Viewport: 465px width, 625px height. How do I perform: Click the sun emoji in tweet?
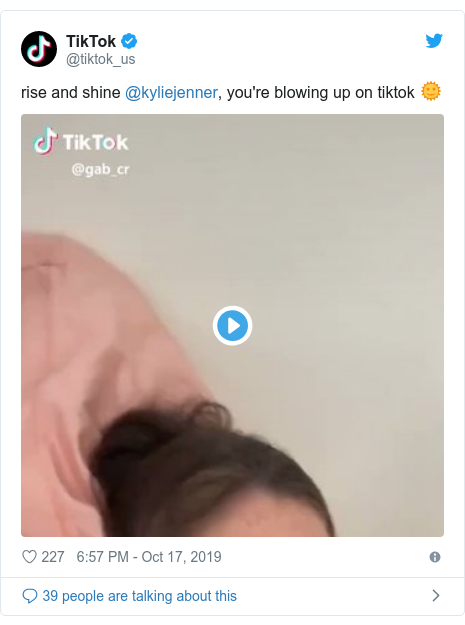[x=431, y=92]
